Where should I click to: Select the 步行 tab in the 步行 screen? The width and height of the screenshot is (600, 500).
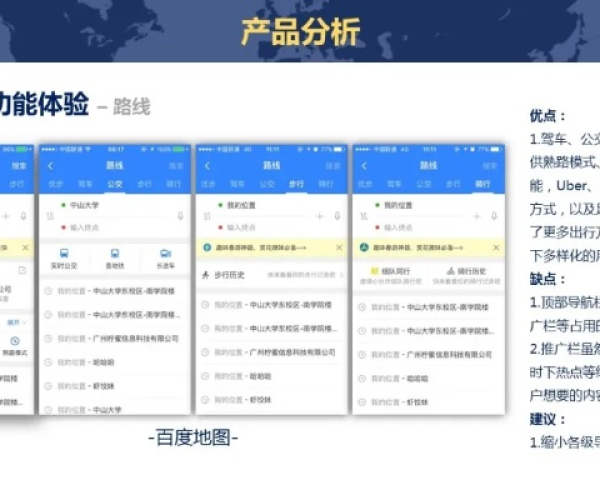(297, 184)
